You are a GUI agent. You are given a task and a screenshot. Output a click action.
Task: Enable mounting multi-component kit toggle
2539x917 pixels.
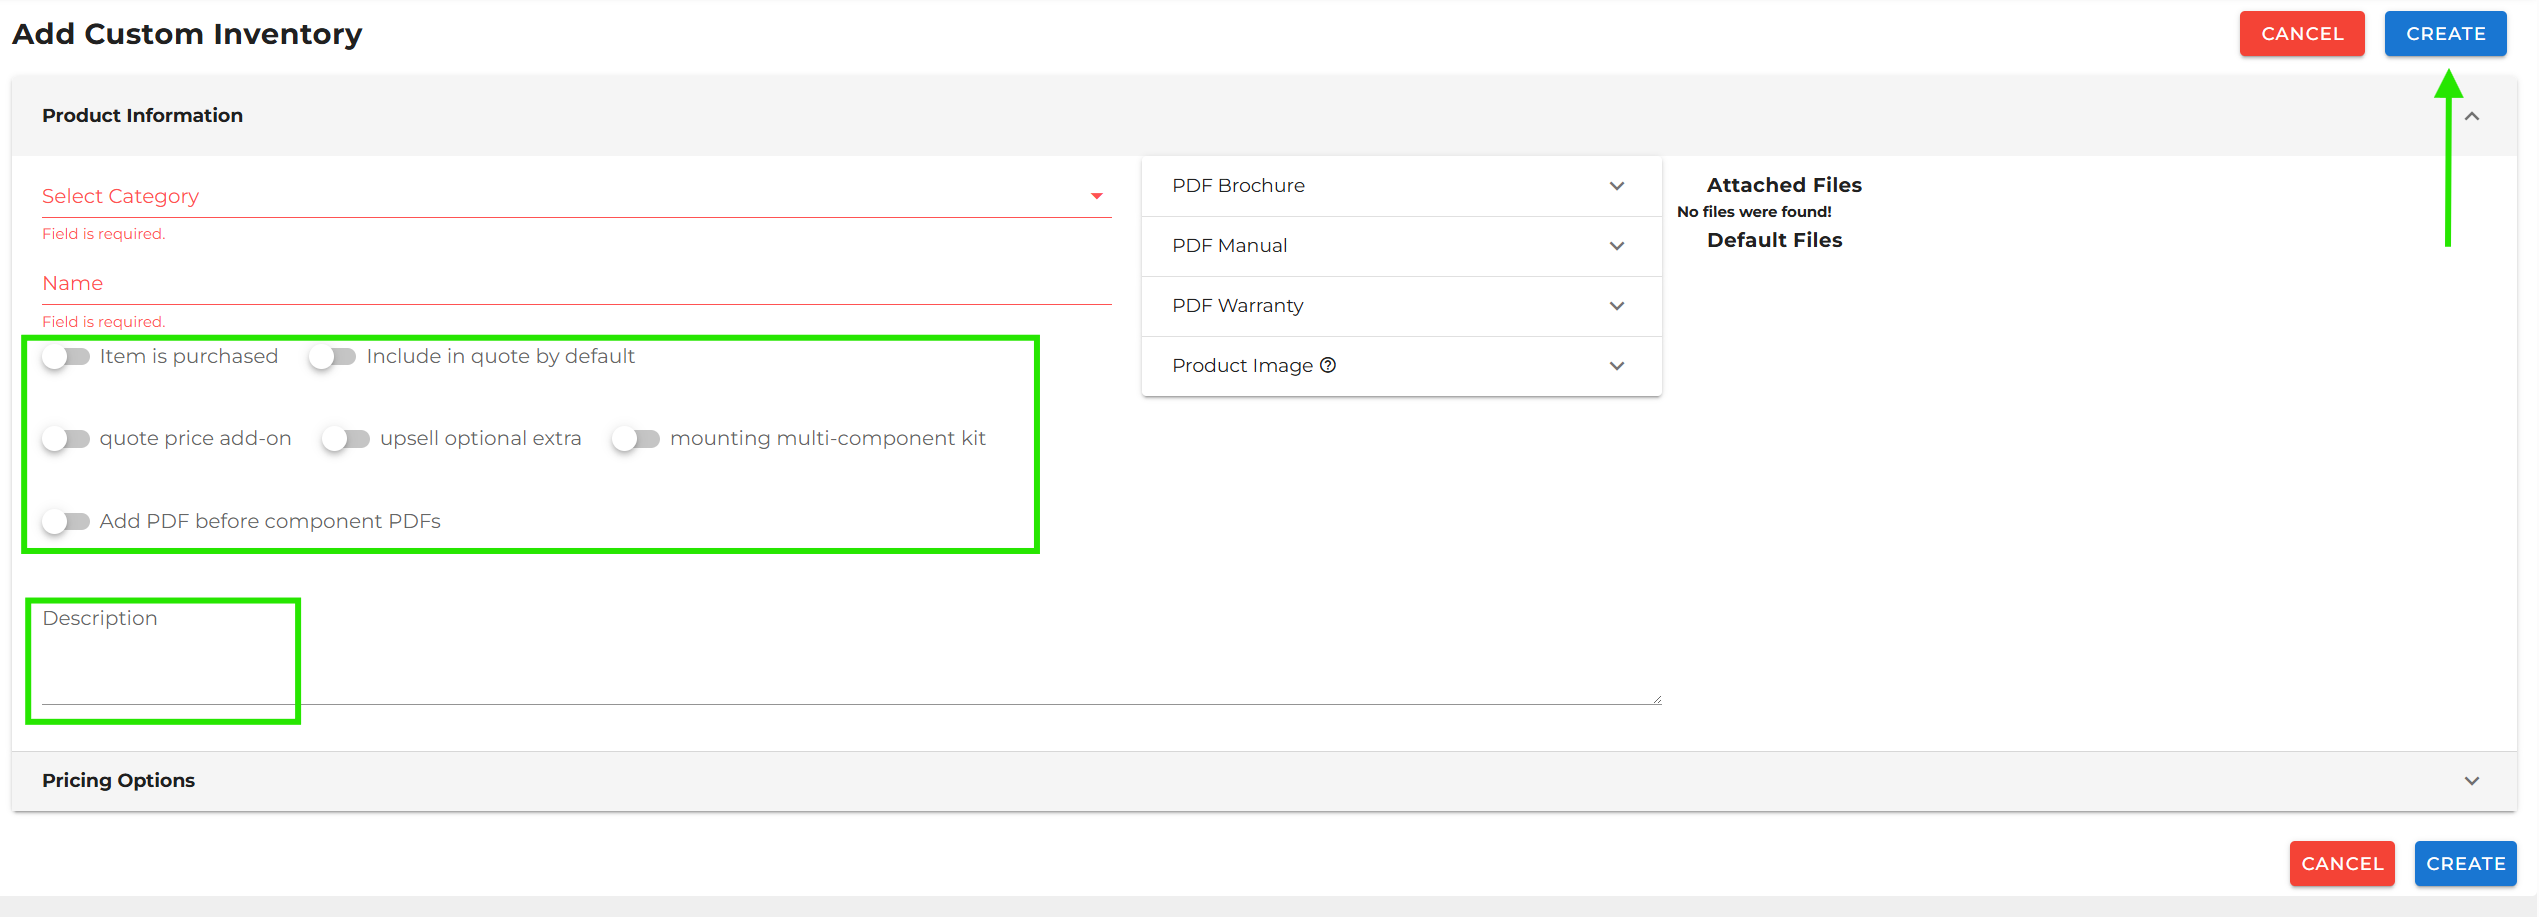(636, 439)
